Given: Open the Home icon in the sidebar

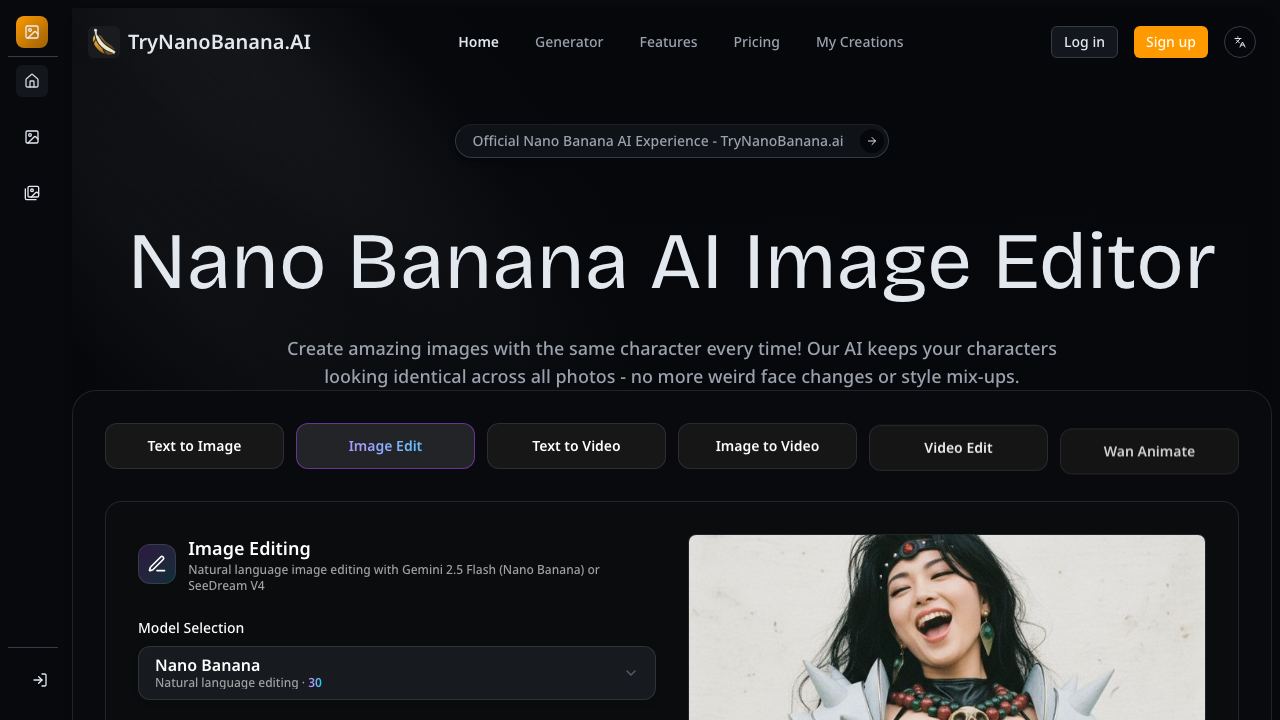Looking at the screenshot, I should point(32,81).
